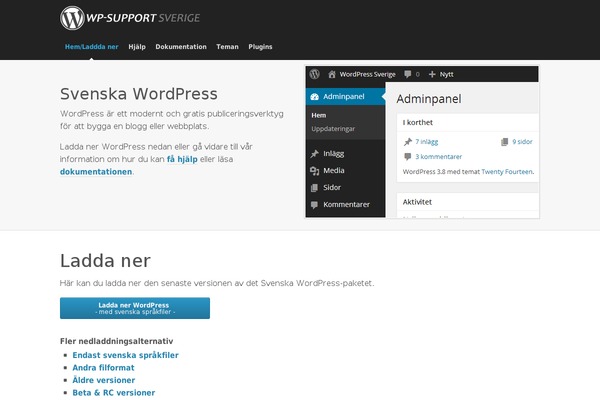Select the Adminpanel sidebar item
The height and width of the screenshot is (400, 600).
click(346, 96)
